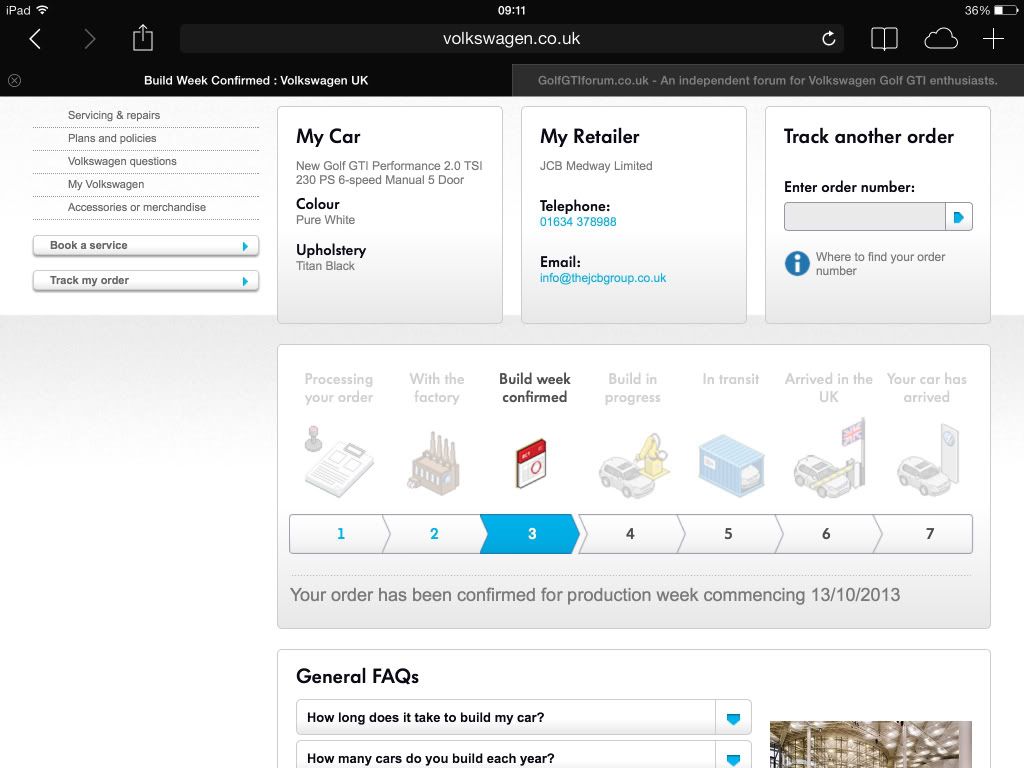
Task: Select the robot arm build illustration
Action: (633, 465)
